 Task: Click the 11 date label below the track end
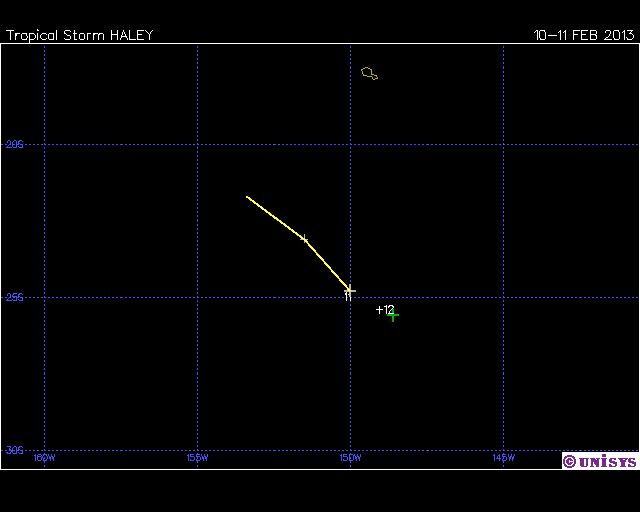coord(347,297)
